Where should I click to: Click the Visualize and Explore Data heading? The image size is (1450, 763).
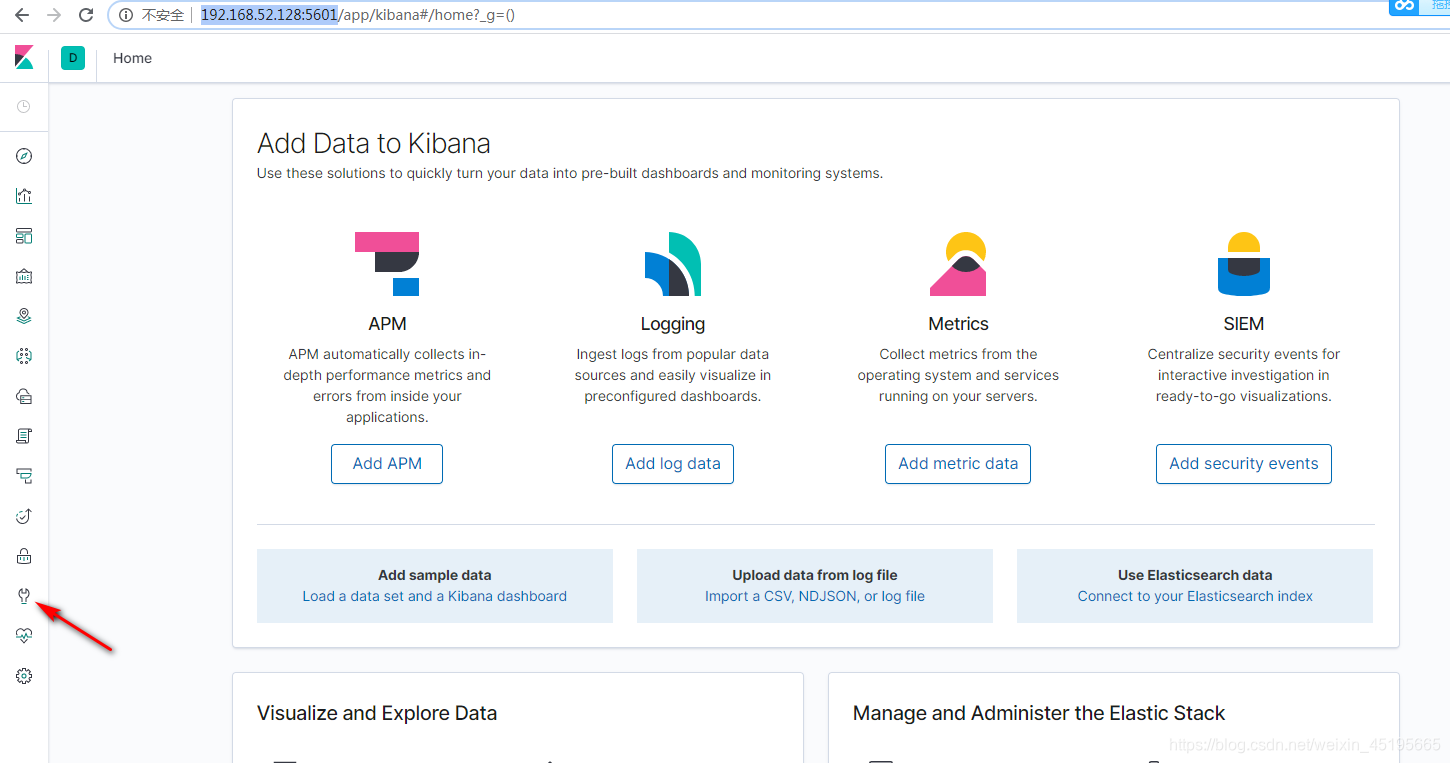(x=377, y=713)
